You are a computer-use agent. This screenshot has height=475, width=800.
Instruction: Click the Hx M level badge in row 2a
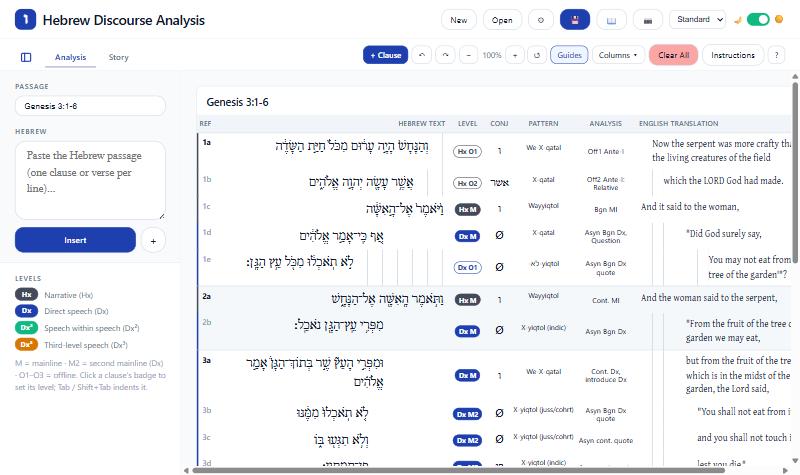coord(467,301)
